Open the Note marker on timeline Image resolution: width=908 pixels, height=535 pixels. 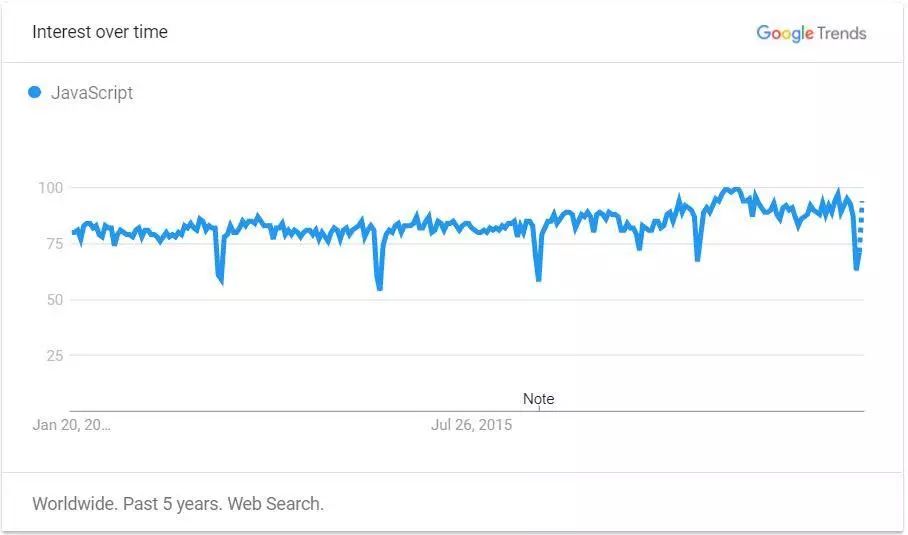539,399
